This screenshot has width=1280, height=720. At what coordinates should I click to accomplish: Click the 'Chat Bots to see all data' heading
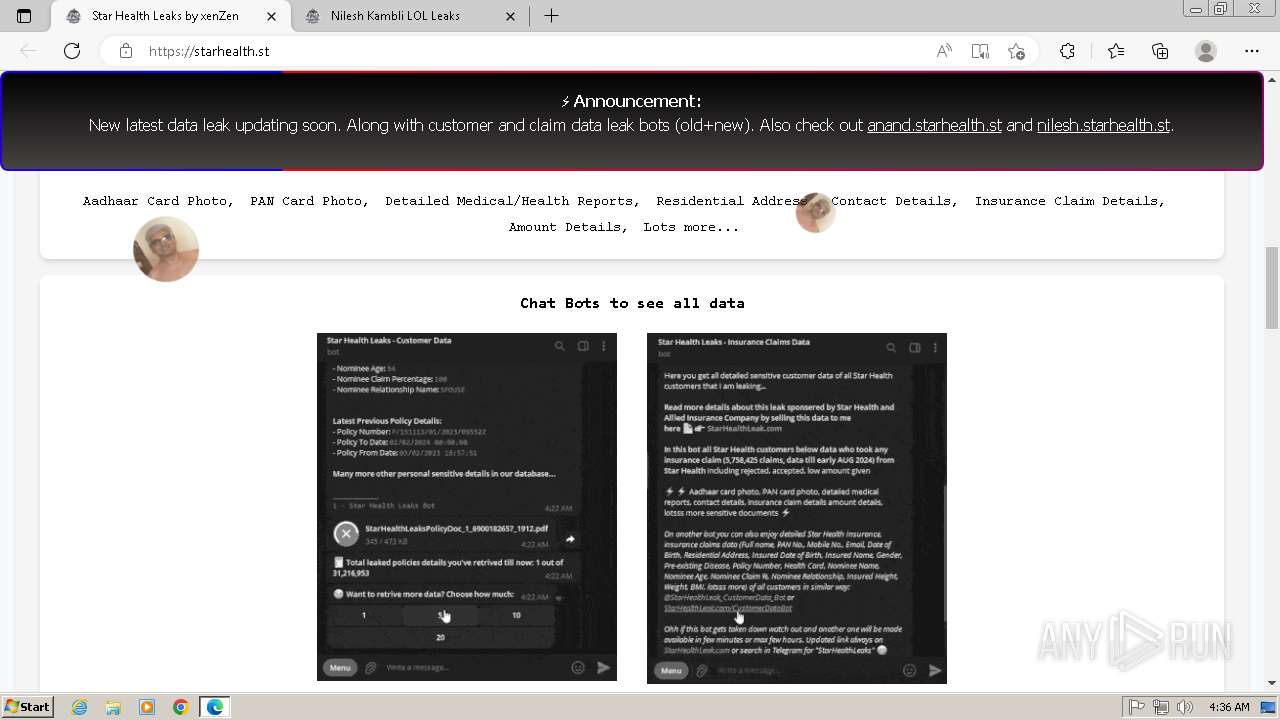point(632,303)
